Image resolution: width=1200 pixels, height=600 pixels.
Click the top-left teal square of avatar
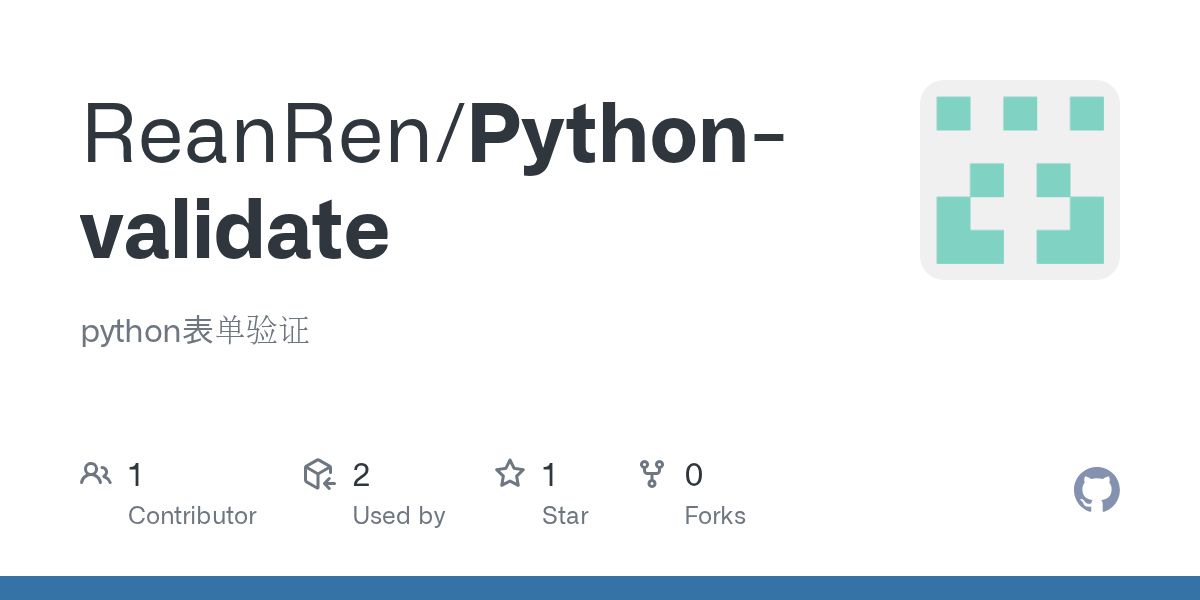click(953, 113)
